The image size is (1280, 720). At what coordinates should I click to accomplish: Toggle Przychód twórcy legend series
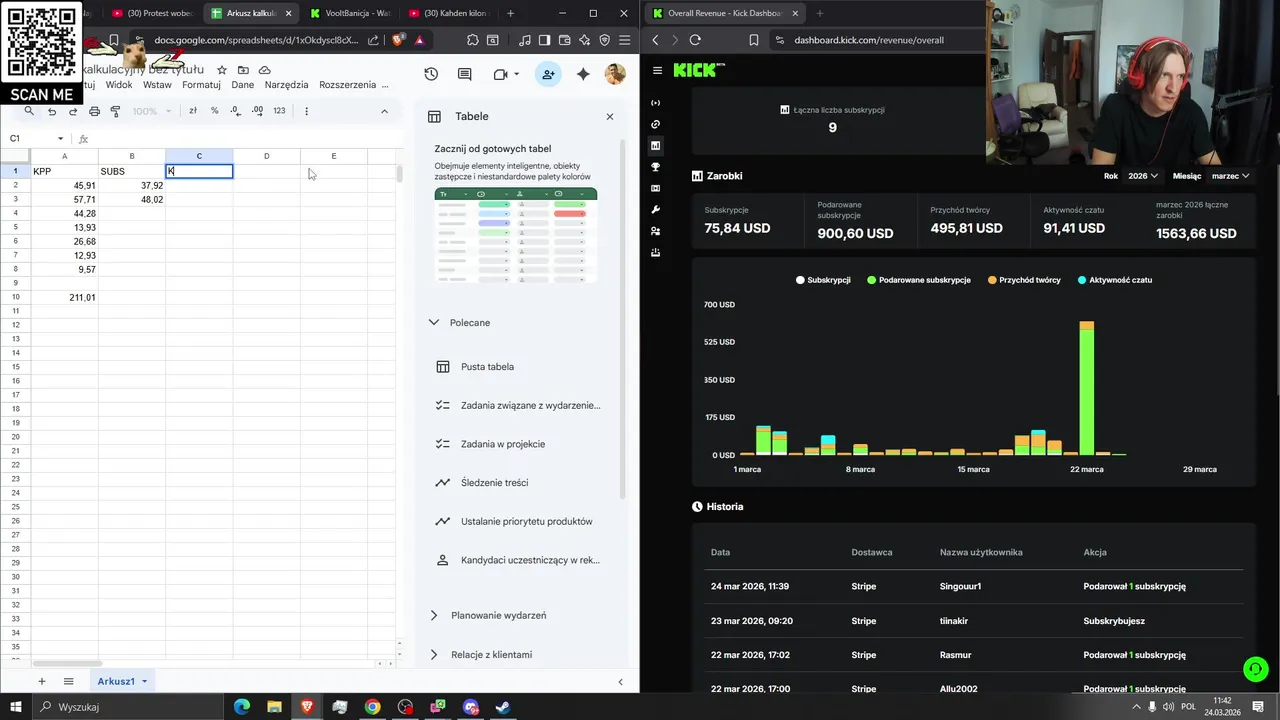(x=1024, y=280)
